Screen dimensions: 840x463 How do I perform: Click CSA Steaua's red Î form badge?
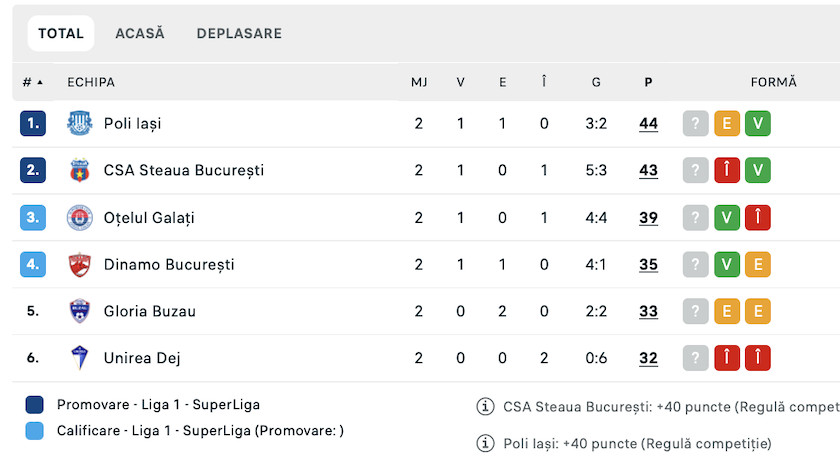tap(727, 171)
